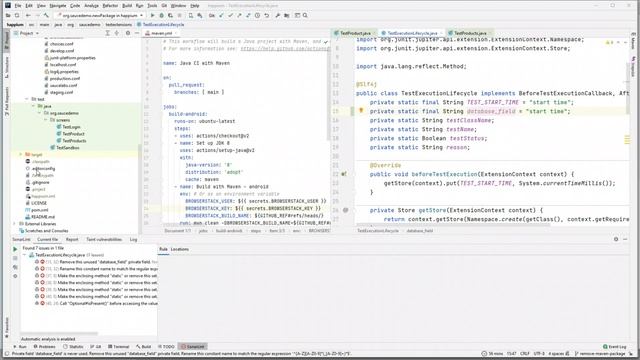
Task: Click the Override gutter icon beside beforeTestExecution
Action: pos(344,174)
